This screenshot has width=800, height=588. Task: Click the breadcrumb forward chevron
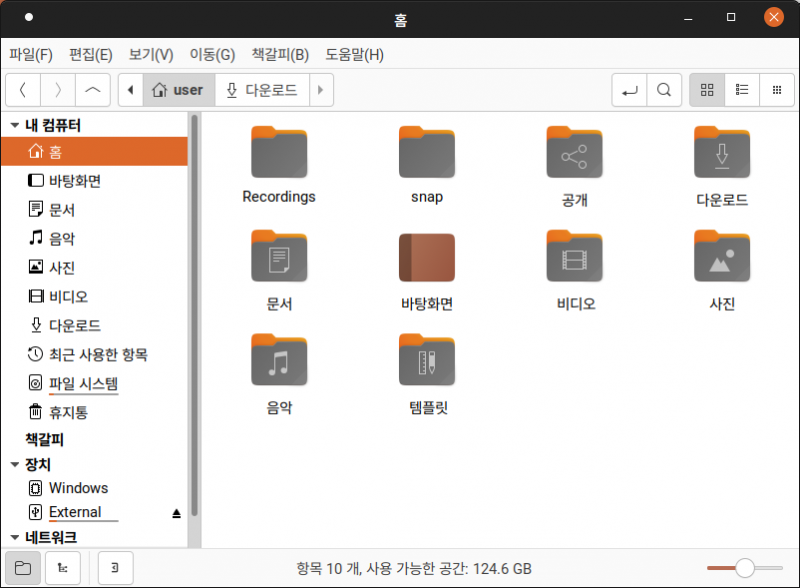pyautogui.click(x=319, y=89)
